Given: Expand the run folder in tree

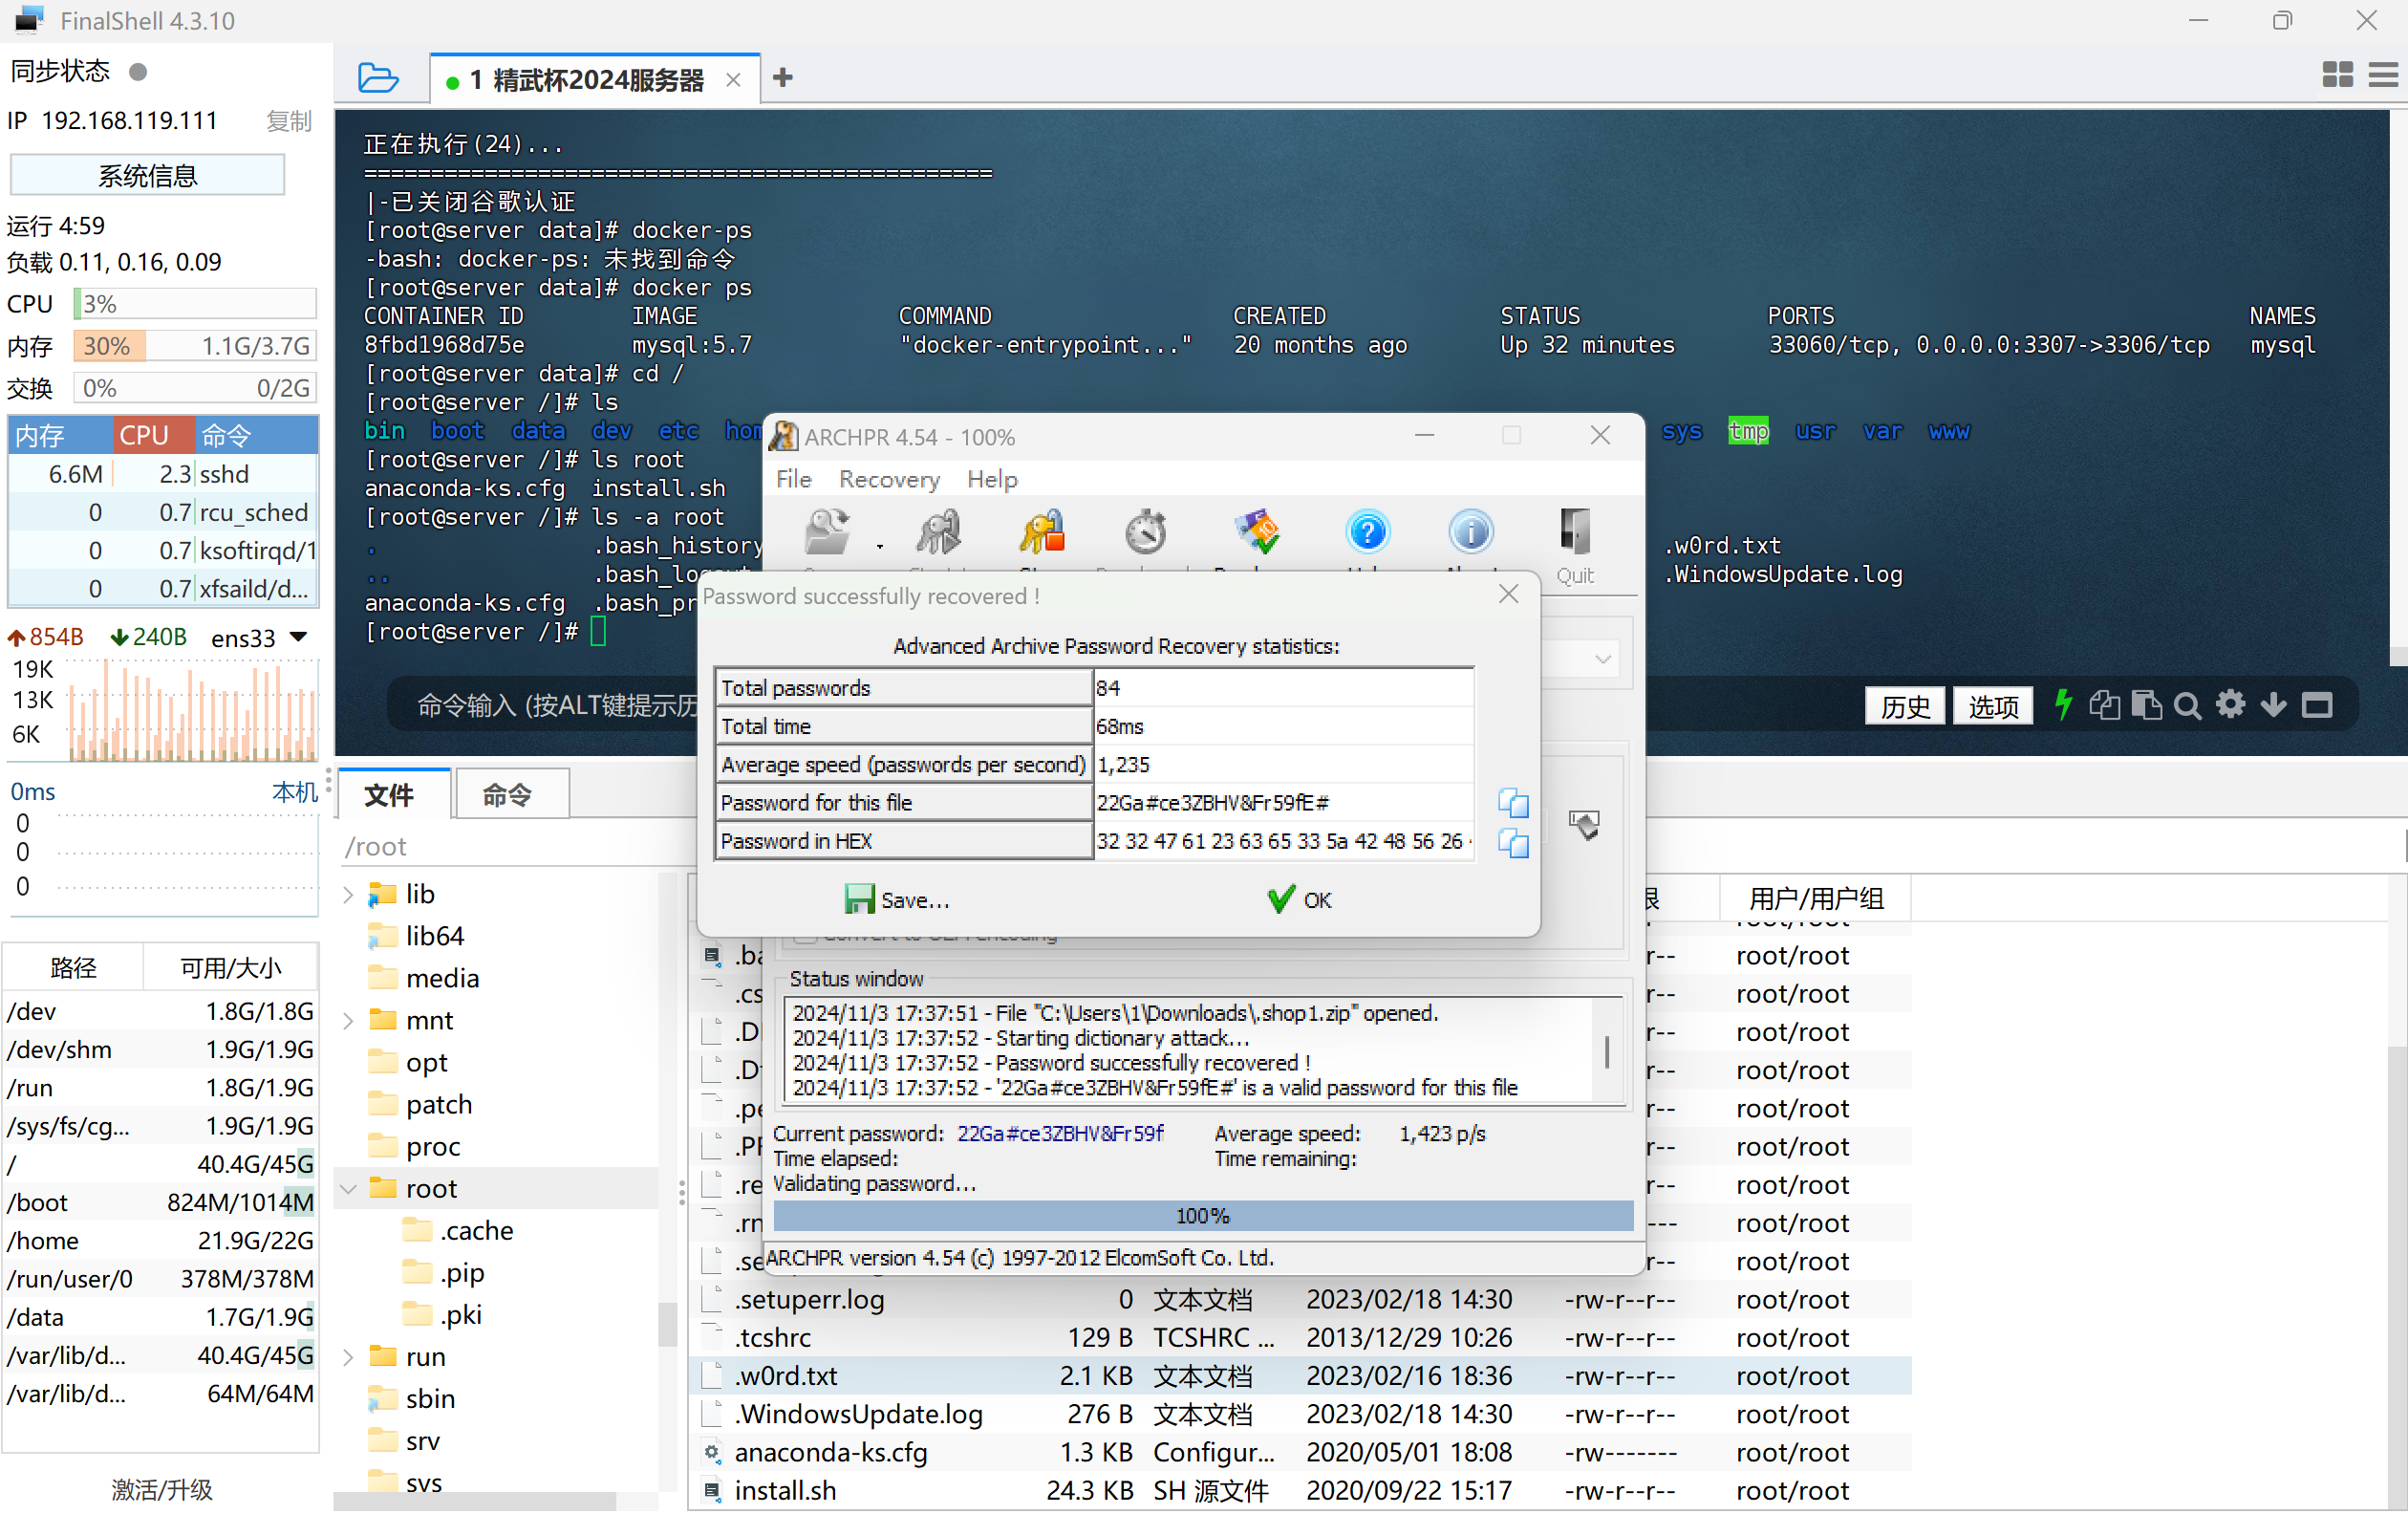Looking at the screenshot, I should point(348,1357).
